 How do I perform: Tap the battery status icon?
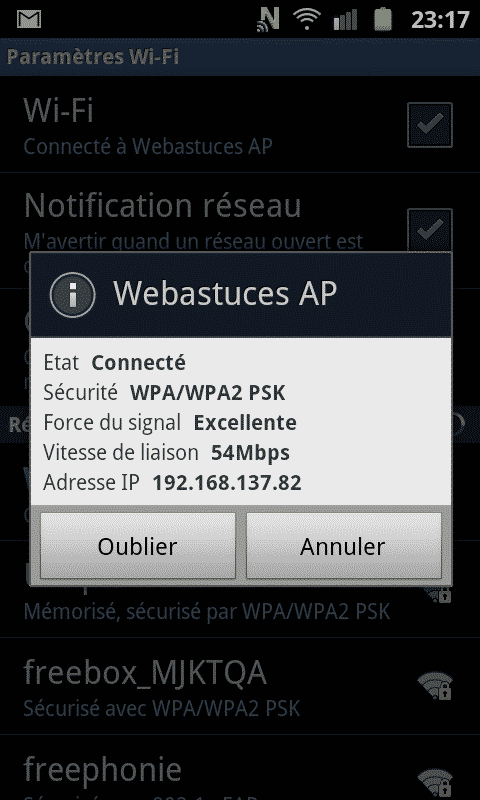383,19
